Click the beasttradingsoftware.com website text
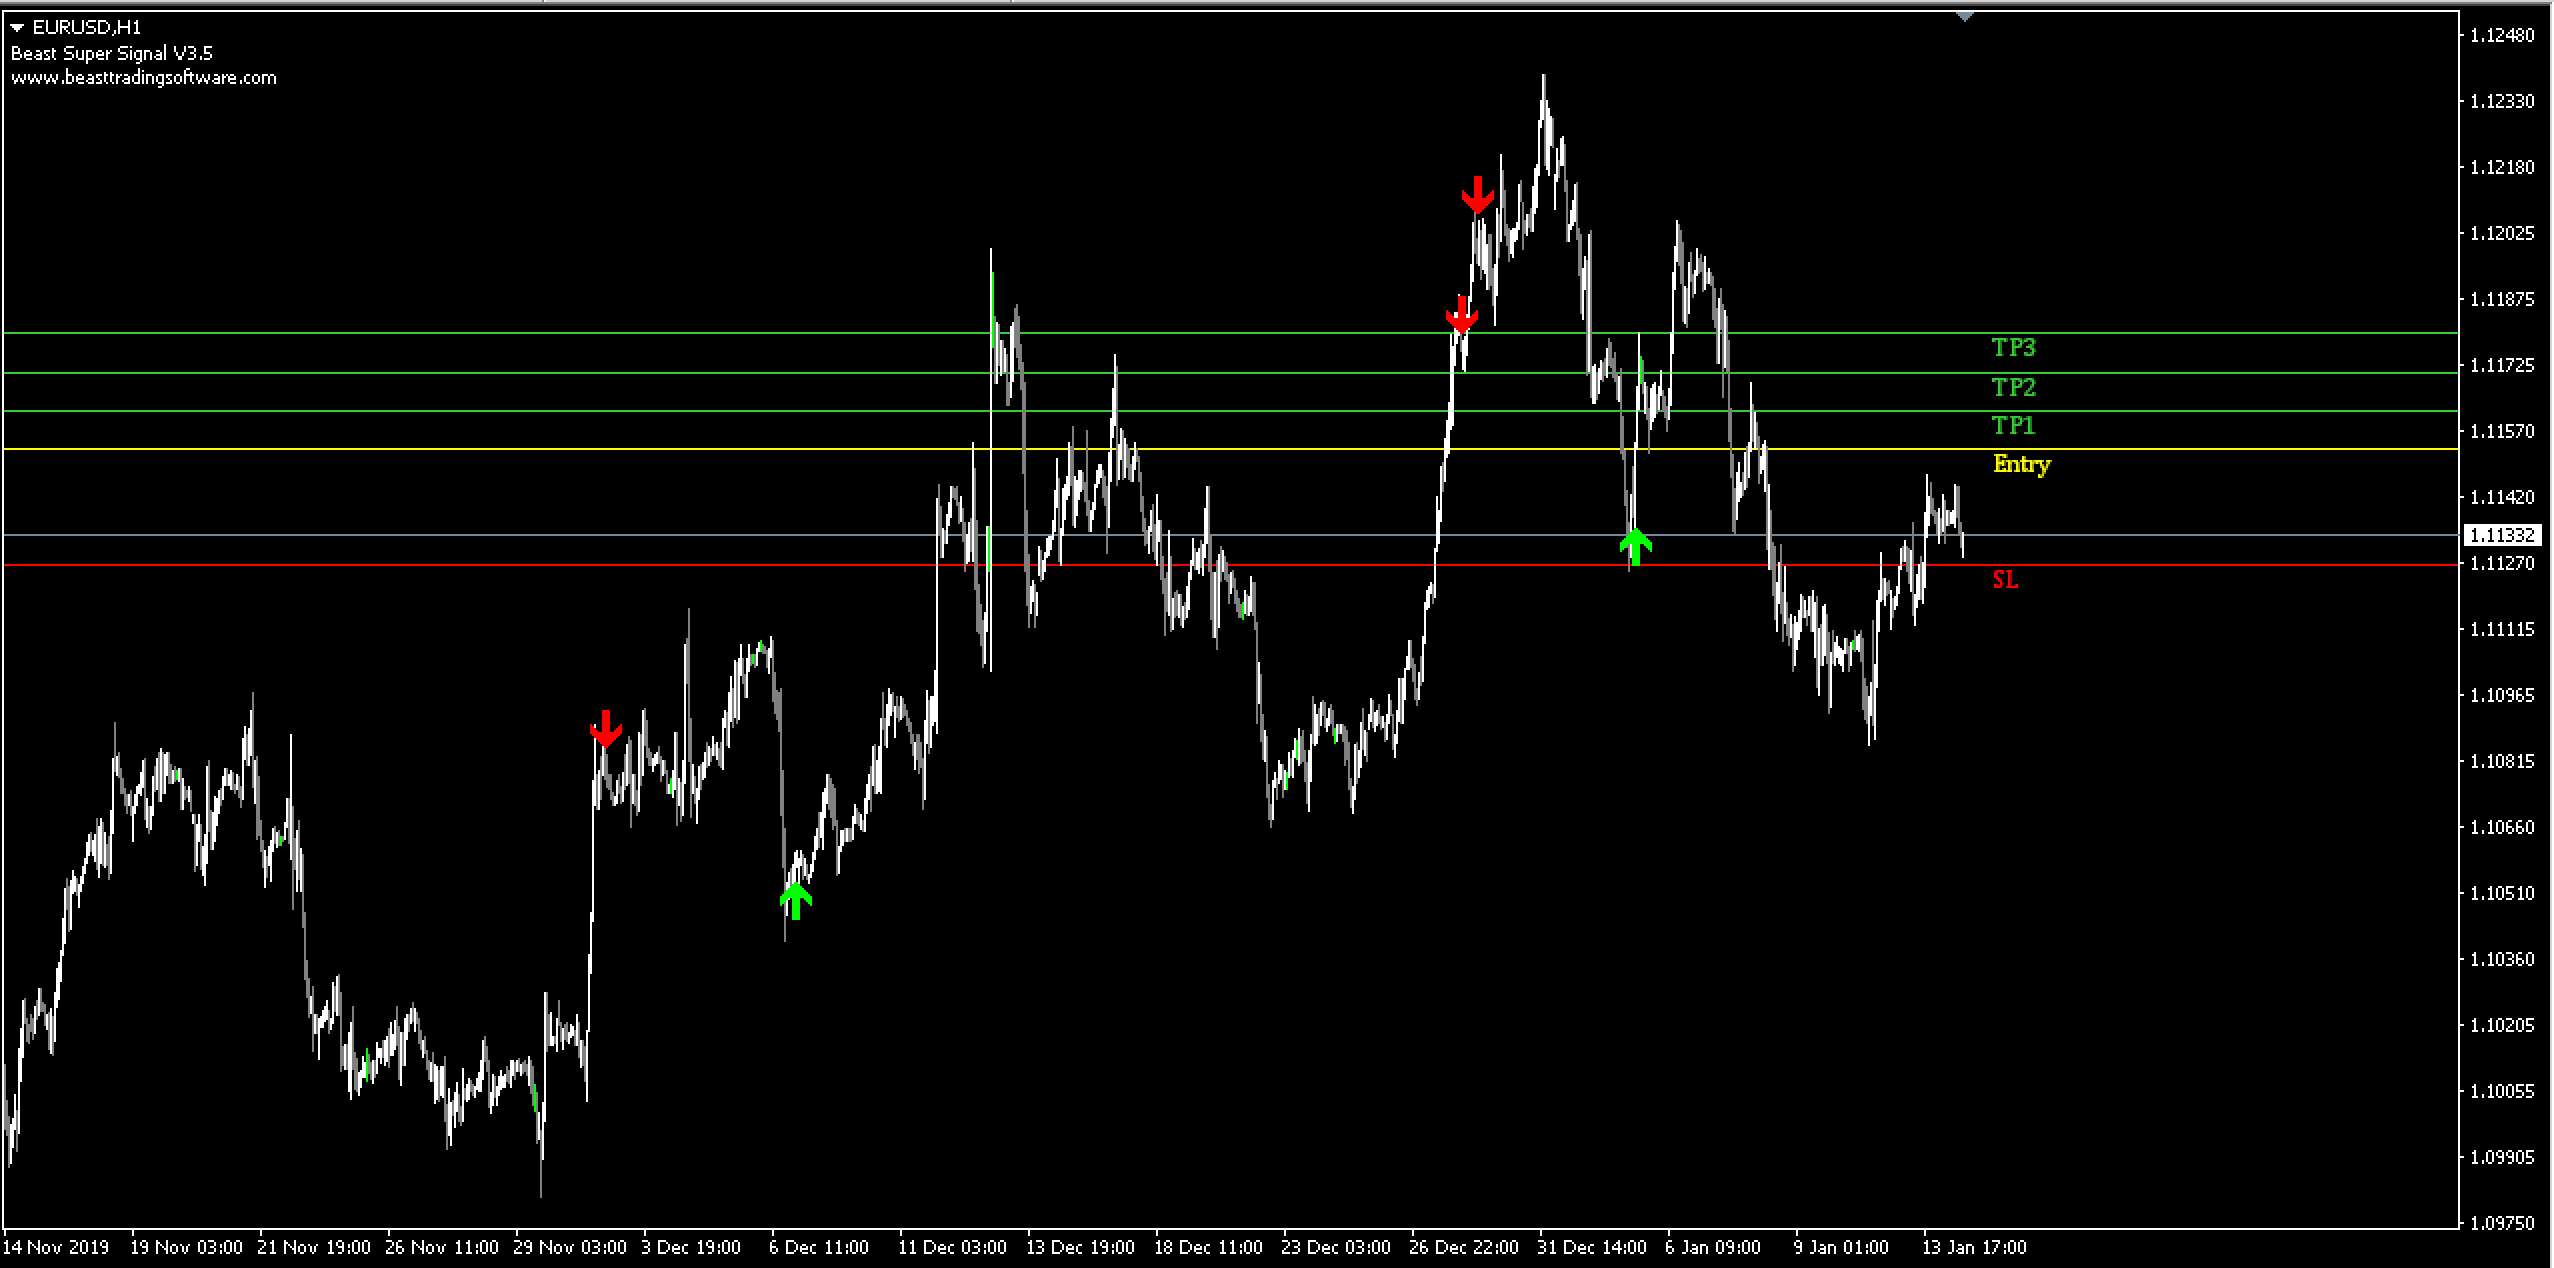The width and height of the screenshot is (2554, 1268). click(143, 78)
